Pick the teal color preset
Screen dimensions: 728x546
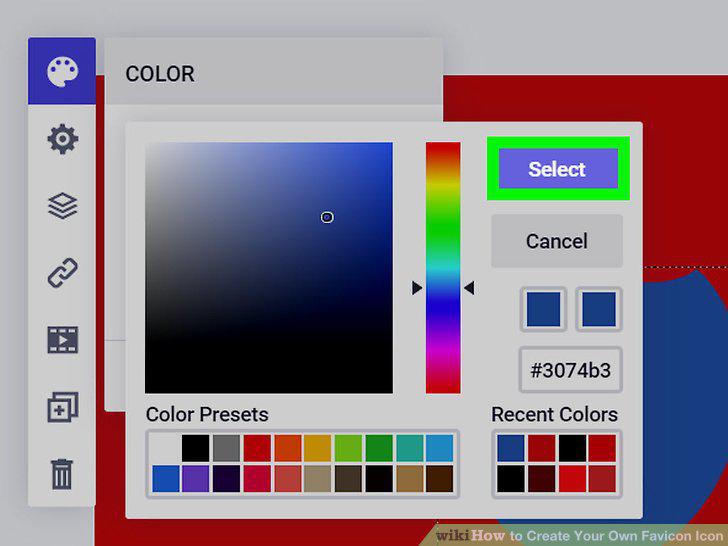pyautogui.click(x=410, y=448)
